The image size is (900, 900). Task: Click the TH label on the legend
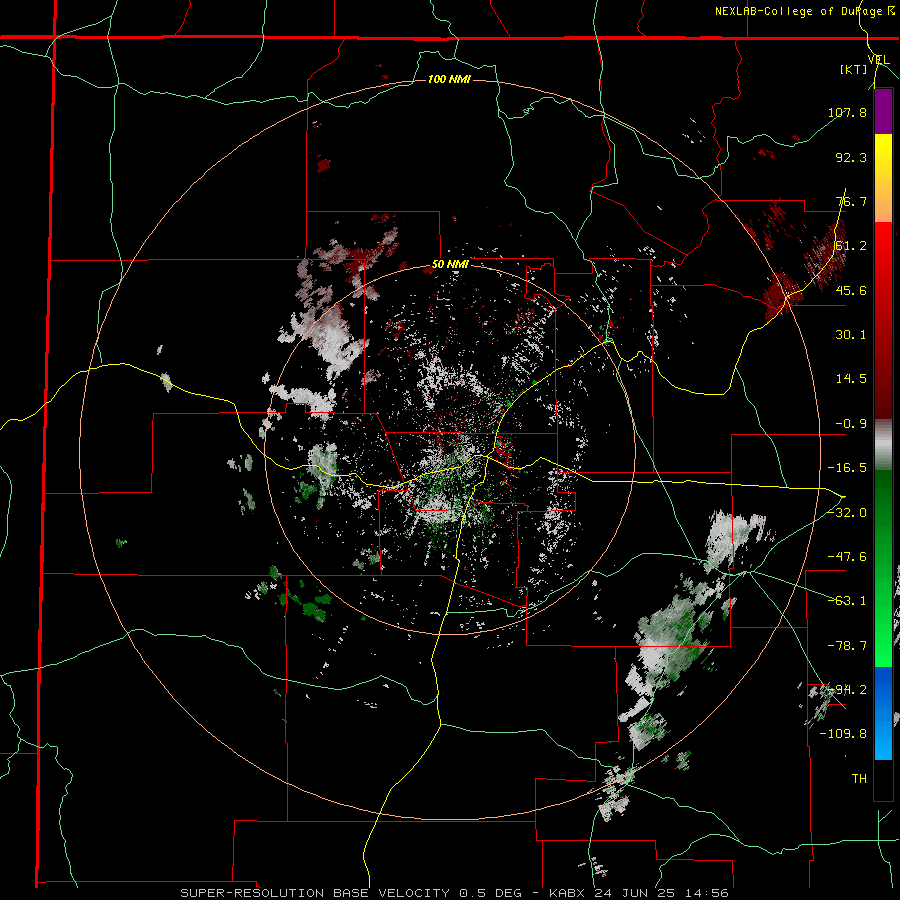point(859,779)
